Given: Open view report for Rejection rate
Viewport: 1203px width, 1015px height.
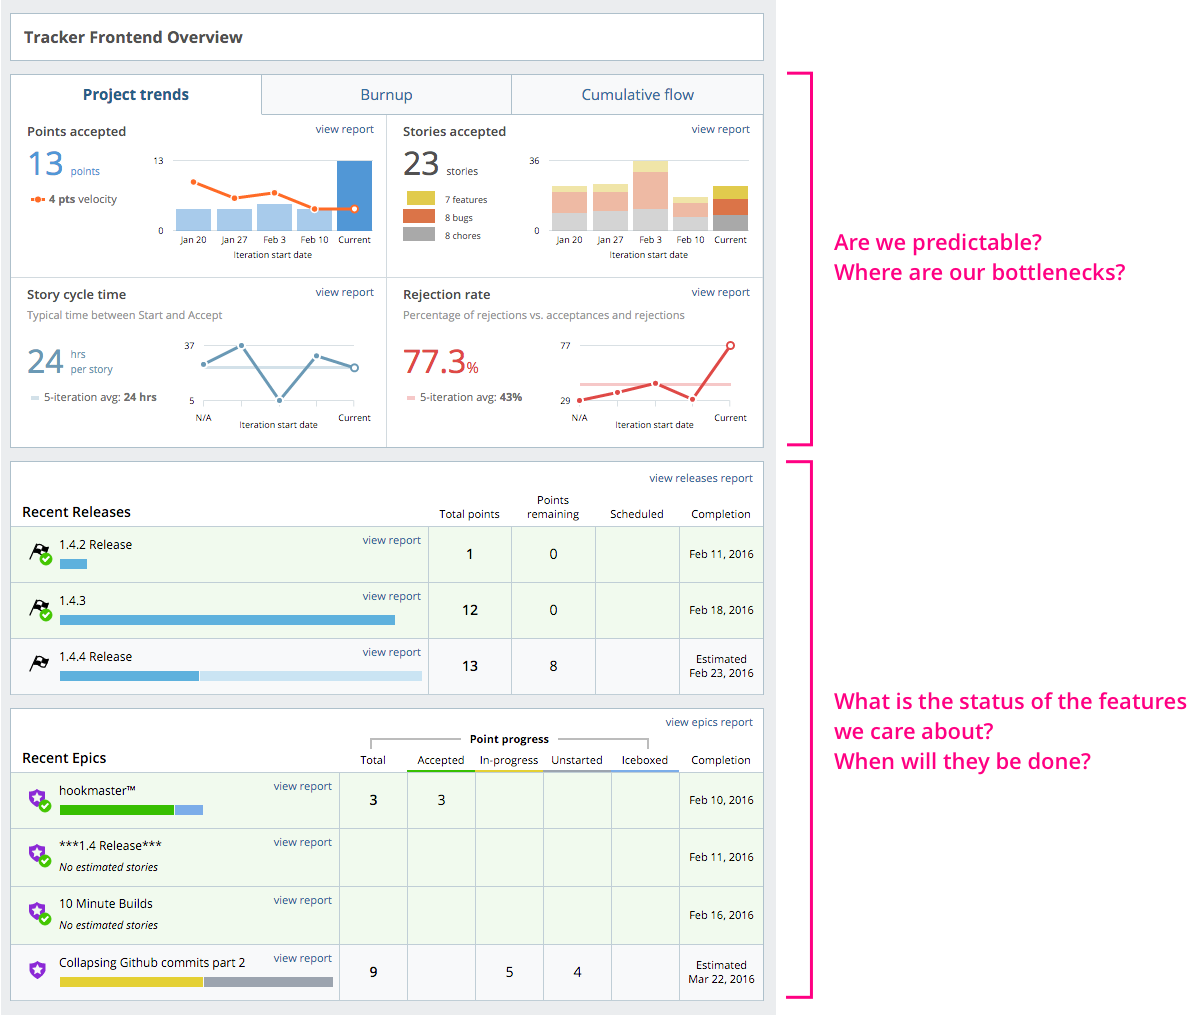Looking at the screenshot, I should click(x=720, y=292).
